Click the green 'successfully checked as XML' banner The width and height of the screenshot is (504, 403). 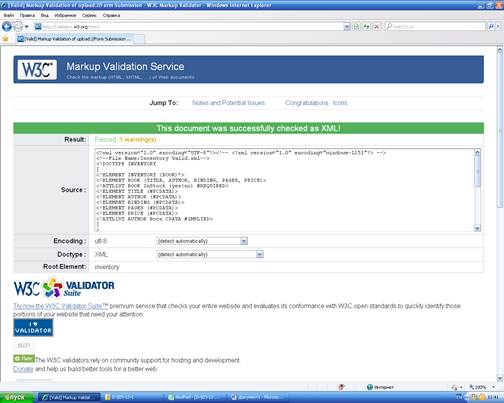pos(248,128)
